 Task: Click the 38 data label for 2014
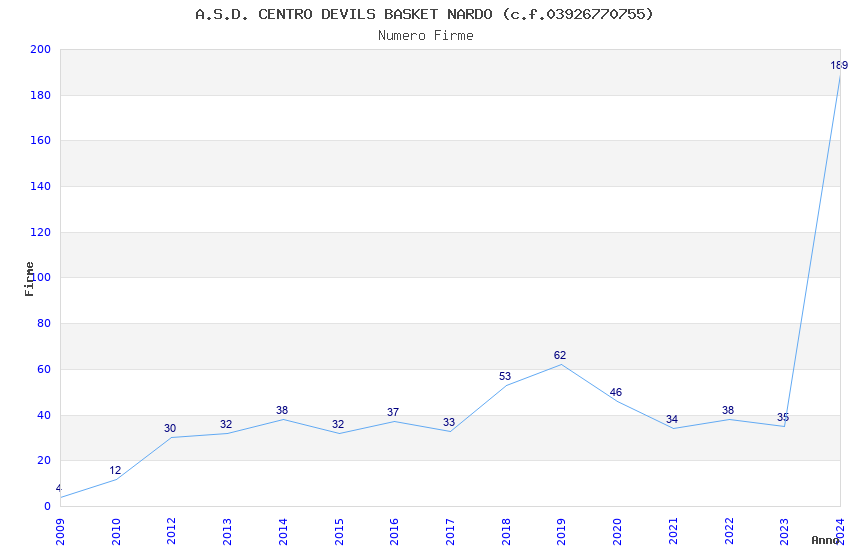282,410
